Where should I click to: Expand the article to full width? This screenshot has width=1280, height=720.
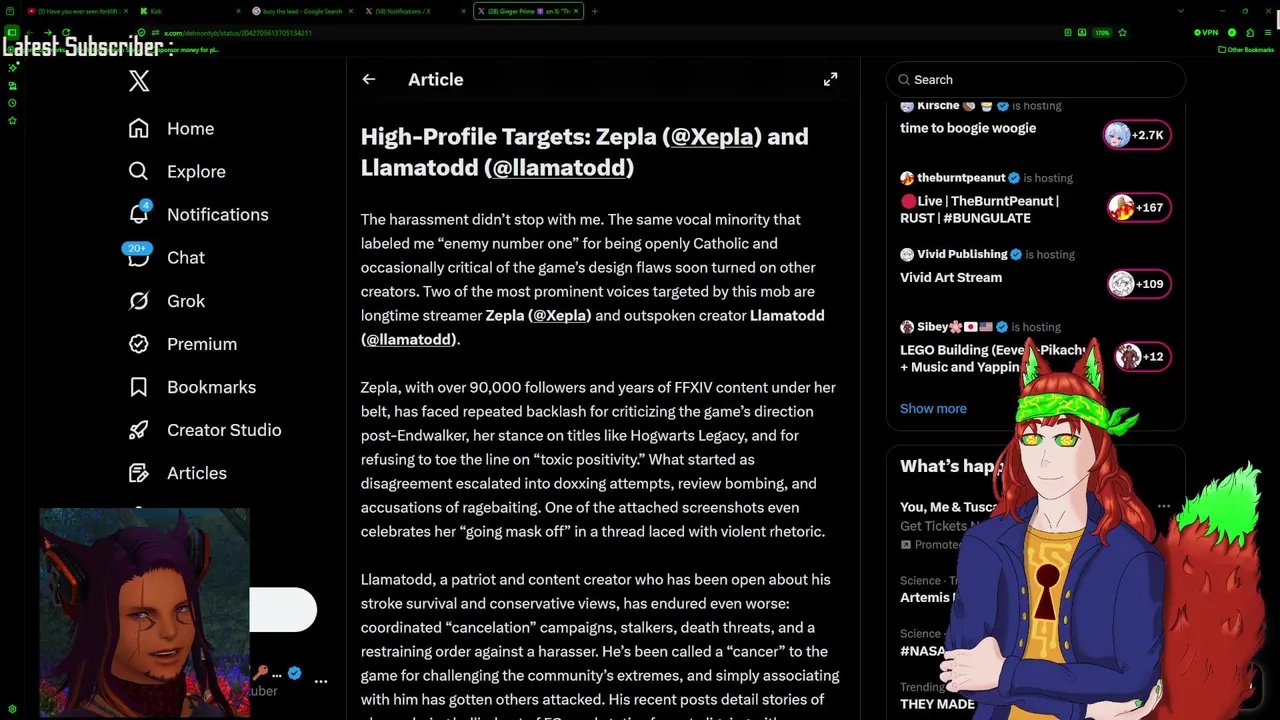click(x=830, y=79)
